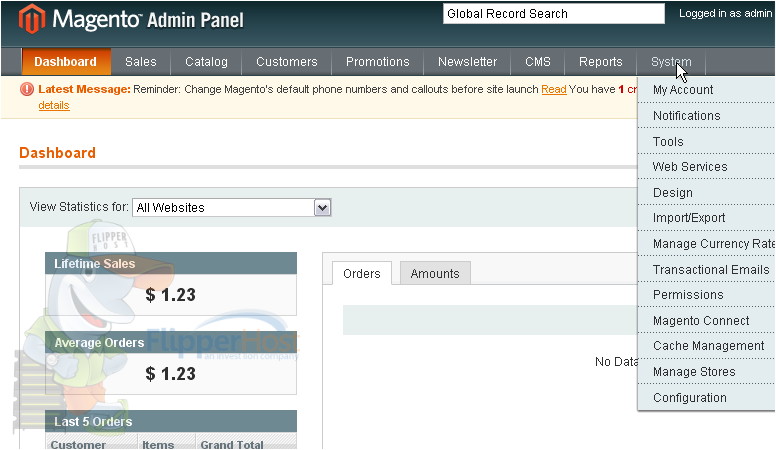This screenshot has height=450, width=776.
Task: Select the Orders tab
Action: [362, 273]
